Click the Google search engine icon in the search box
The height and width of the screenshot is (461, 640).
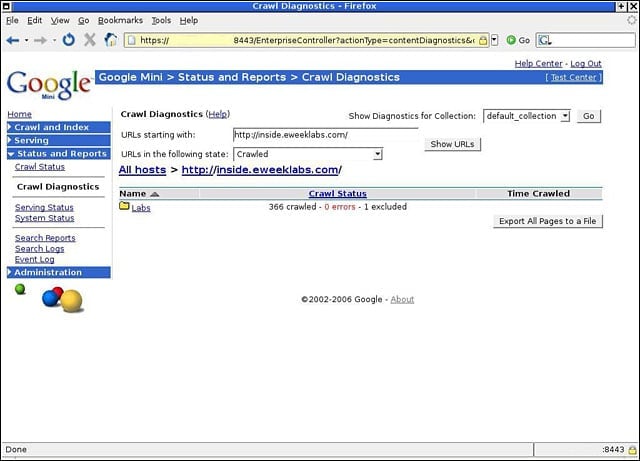[544, 40]
